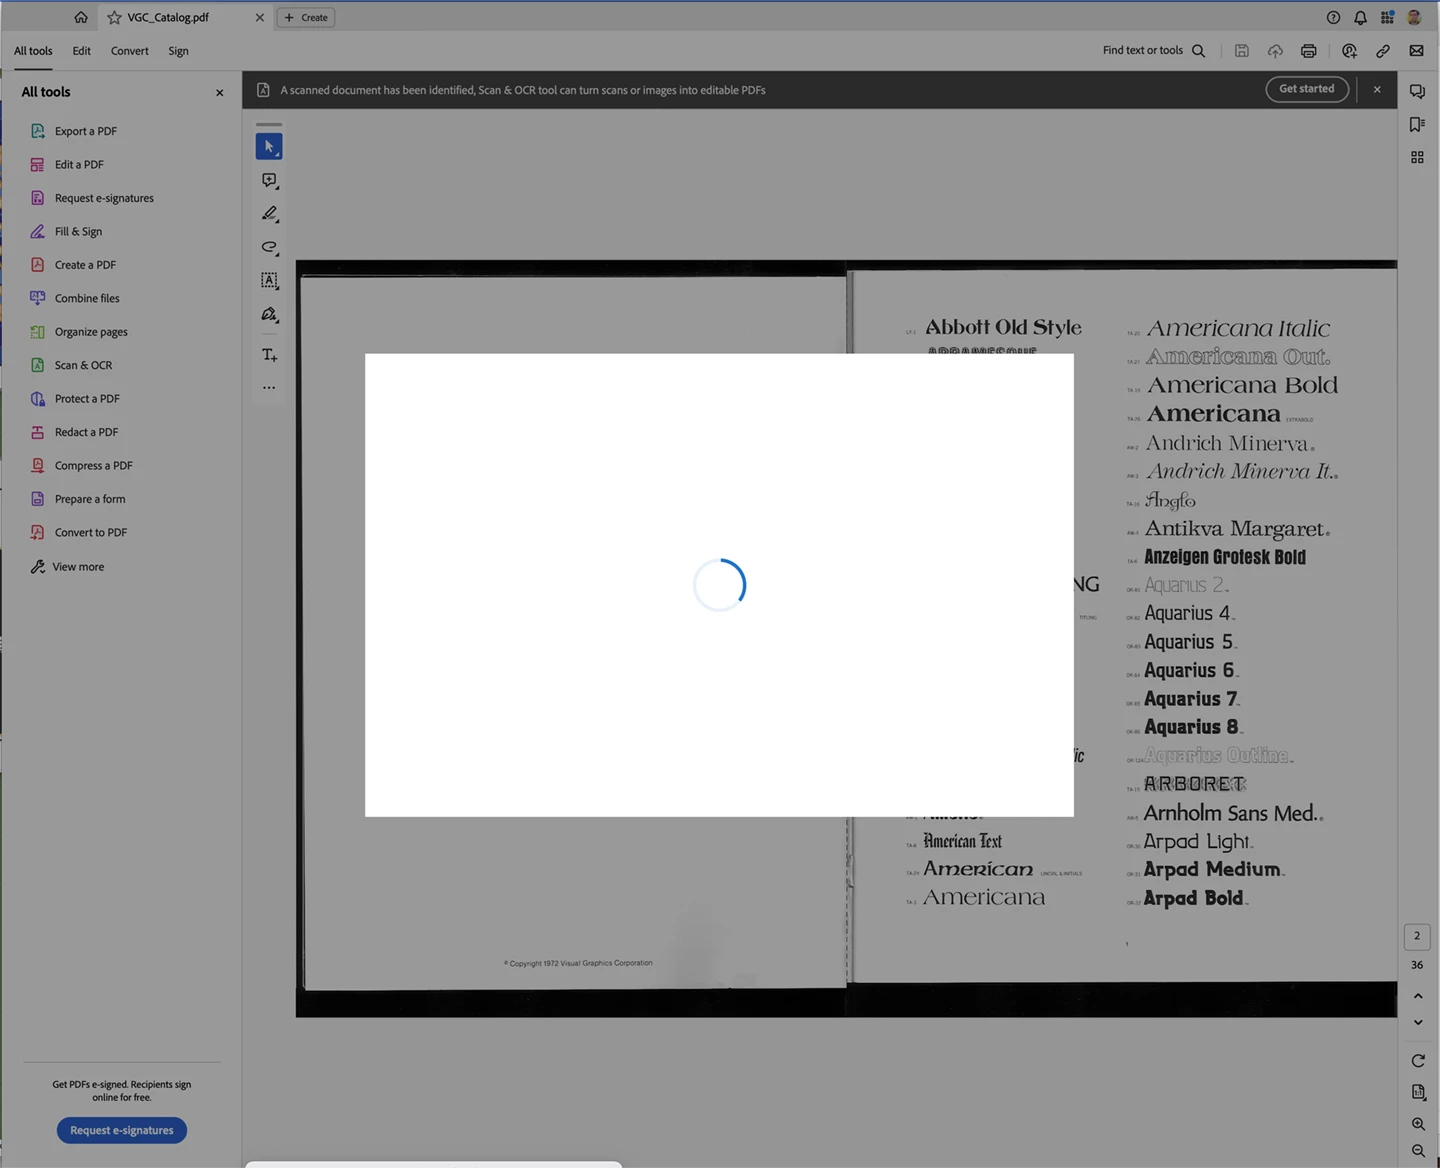Open the Bookmarks pane icon
The image size is (1440, 1168).
[1417, 124]
